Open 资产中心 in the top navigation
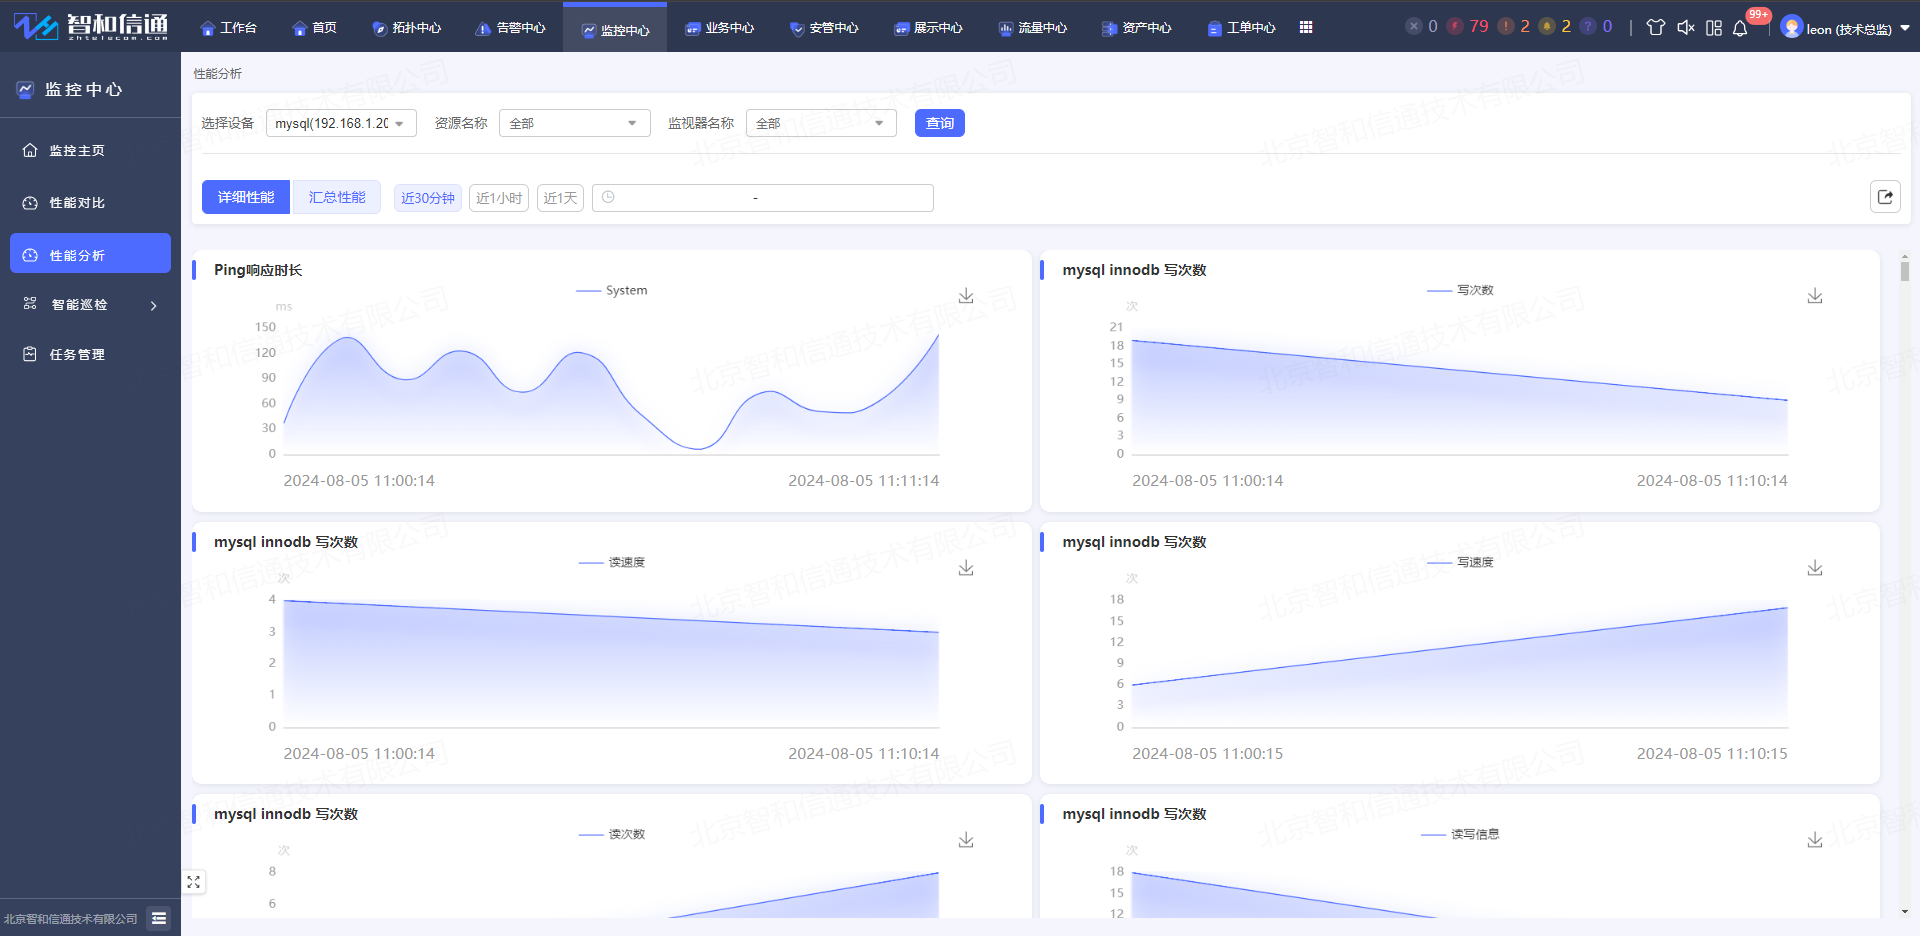 pyautogui.click(x=1136, y=28)
